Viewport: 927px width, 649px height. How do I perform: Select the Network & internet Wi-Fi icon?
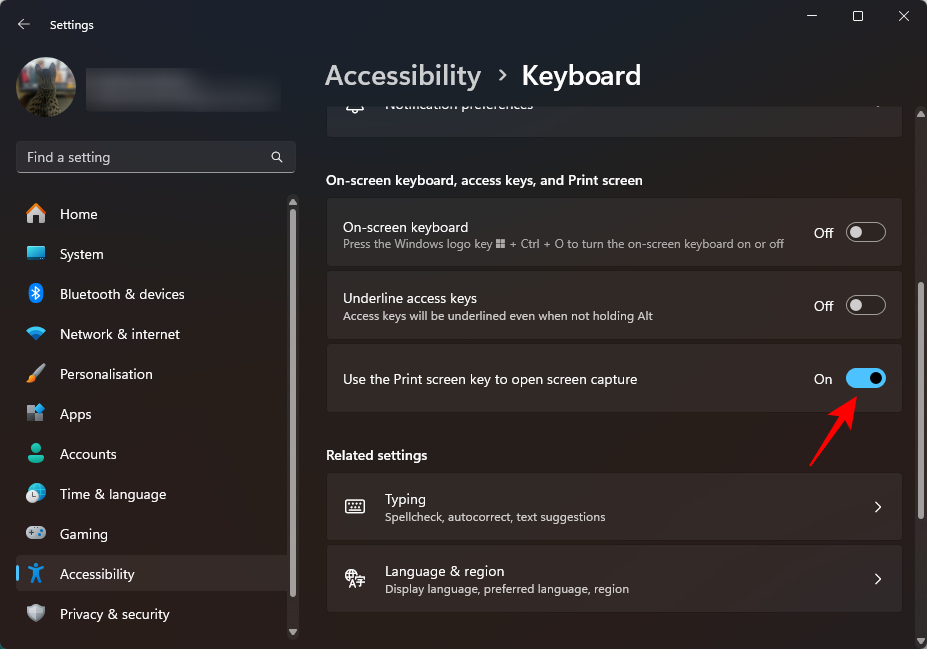36,334
